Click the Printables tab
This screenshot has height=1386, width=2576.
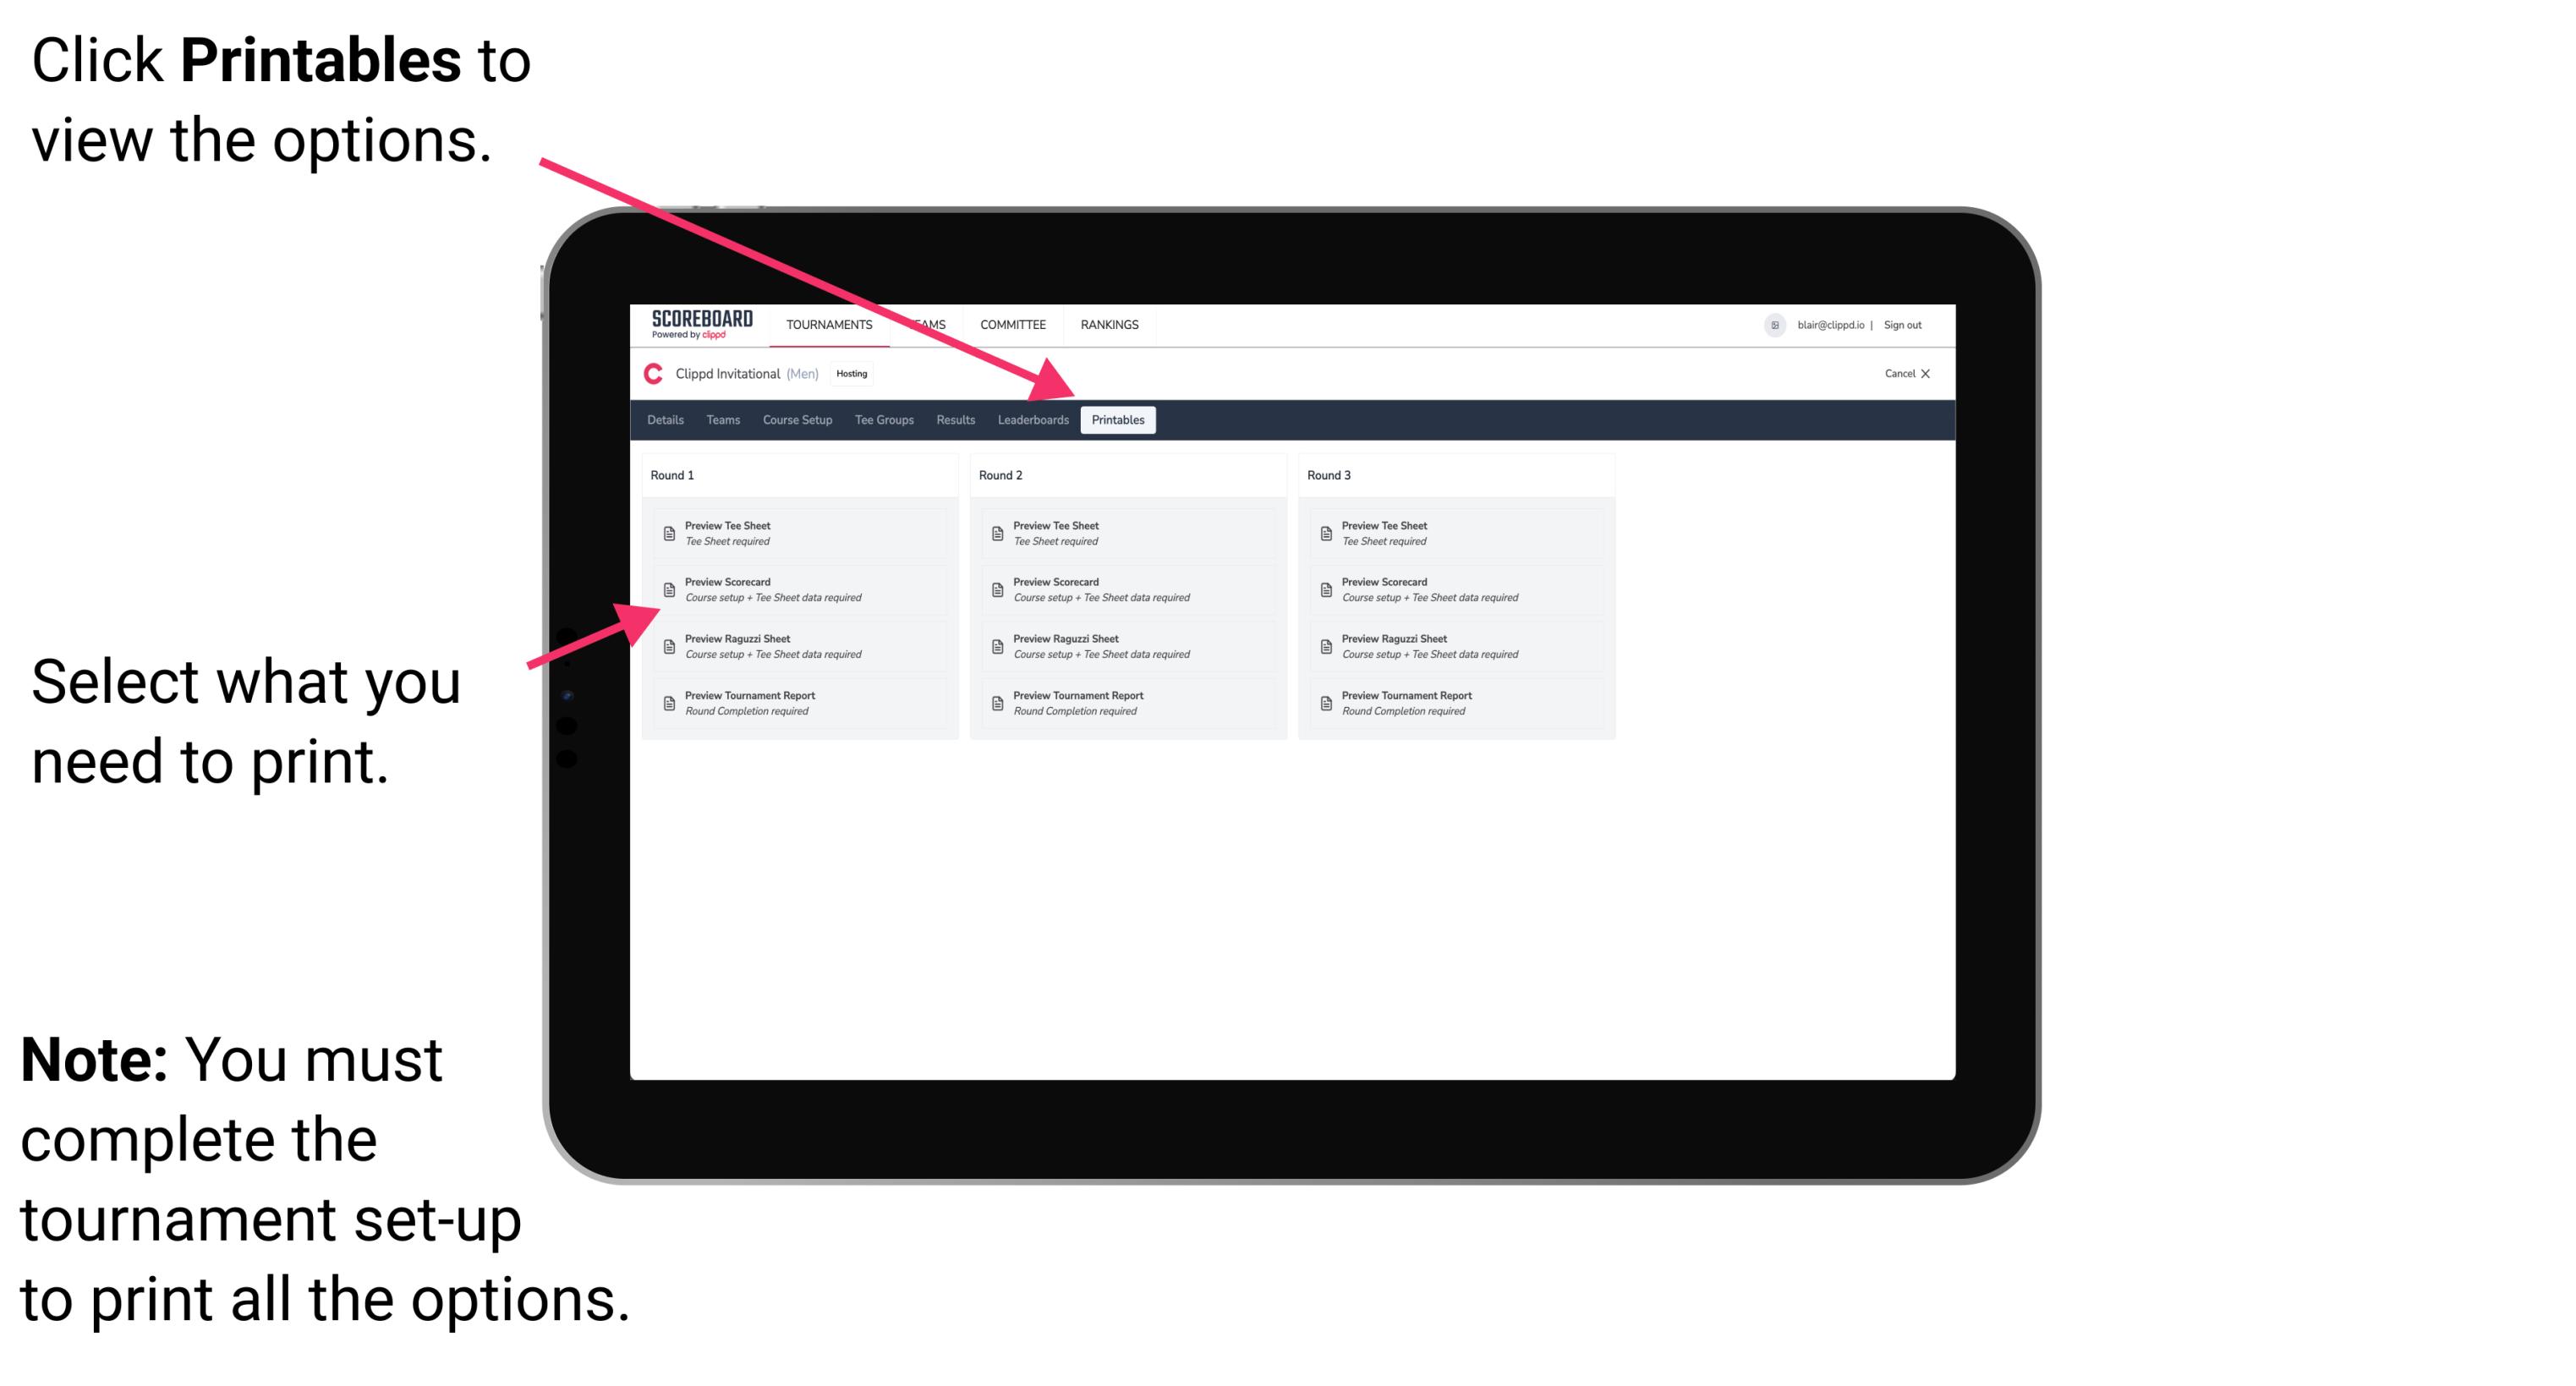coord(1118,420)
